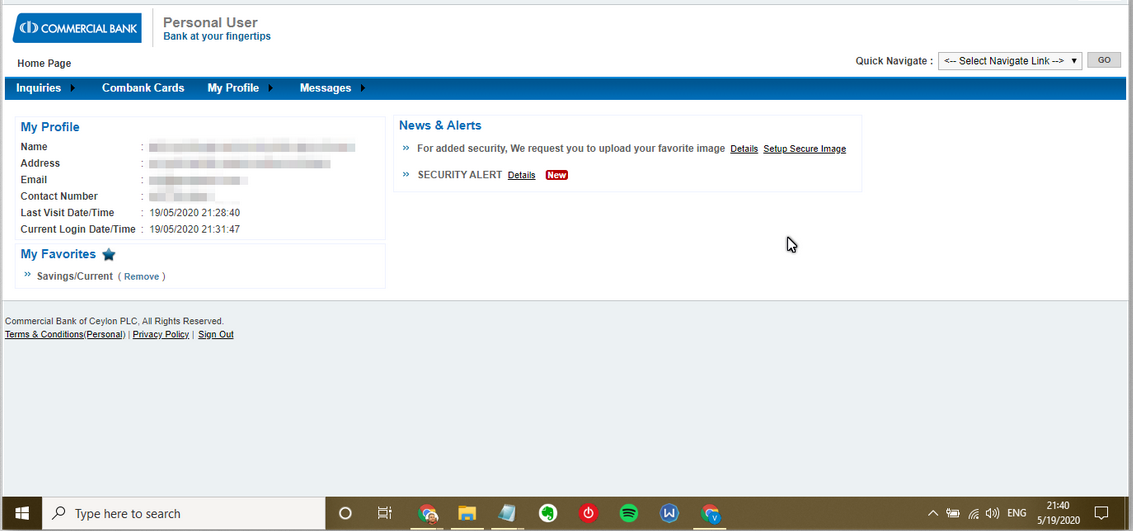Open Details link for SECURITY ALERT

coord(522,175)
